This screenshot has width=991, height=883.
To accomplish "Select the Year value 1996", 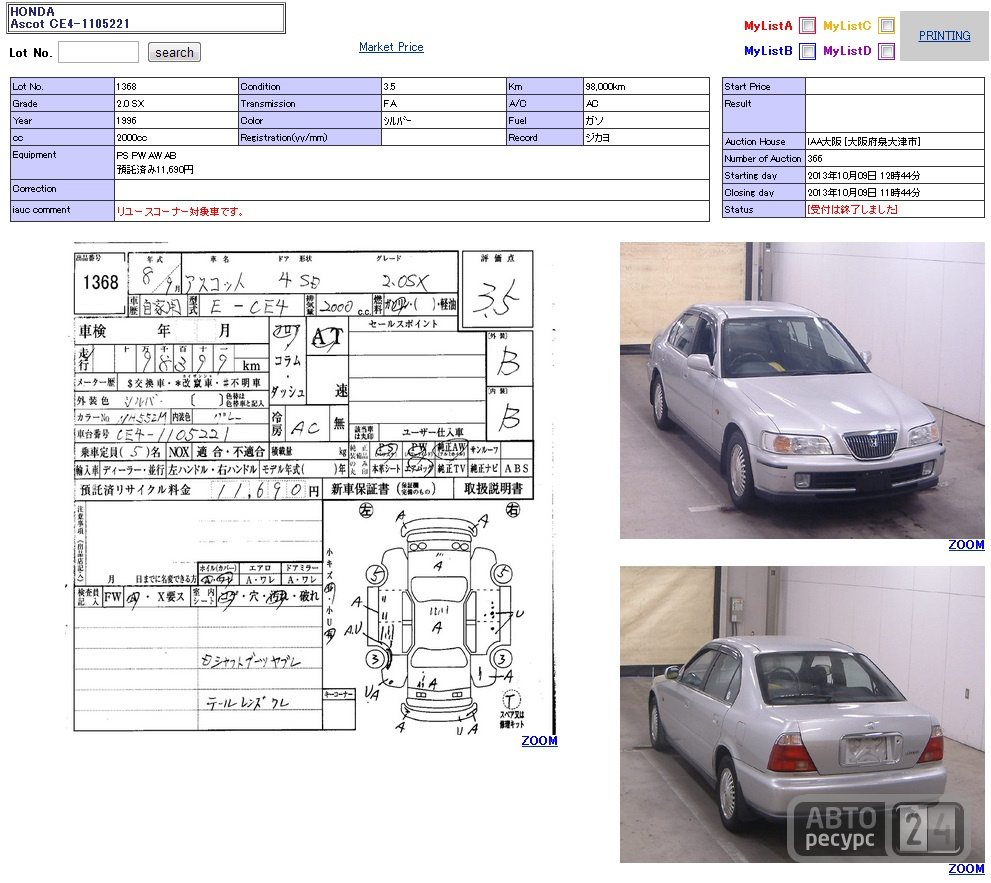I will point(126,121).
